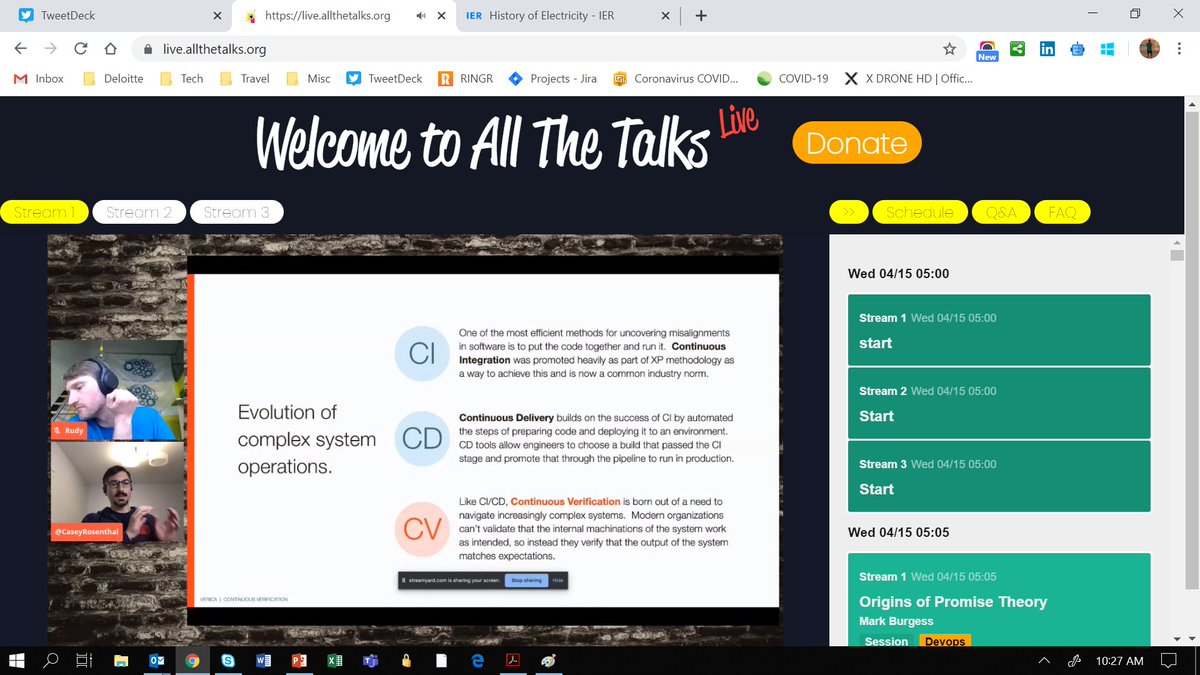Click Hide on the screen-sharing notification
This screenshot has height=675, width=1200.
pos(558,580)
